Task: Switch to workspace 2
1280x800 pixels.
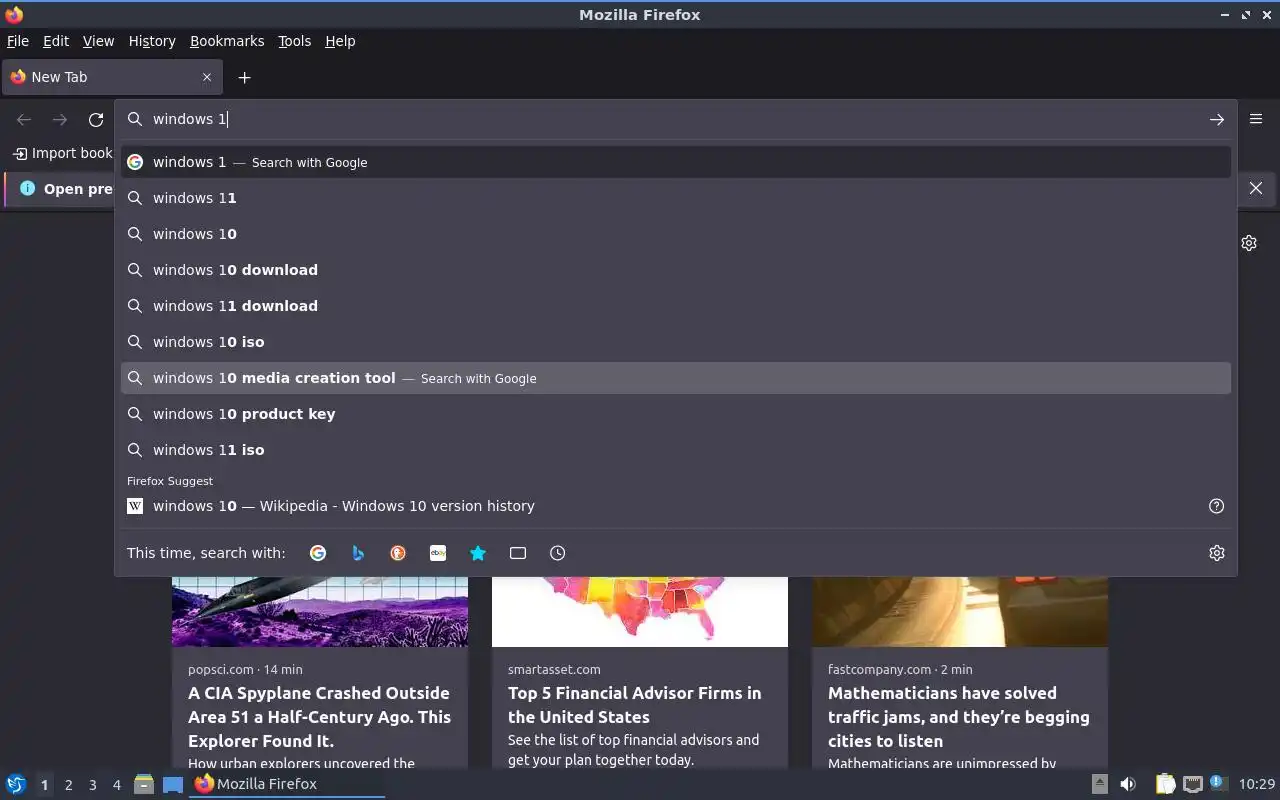Action: point(68,785)
